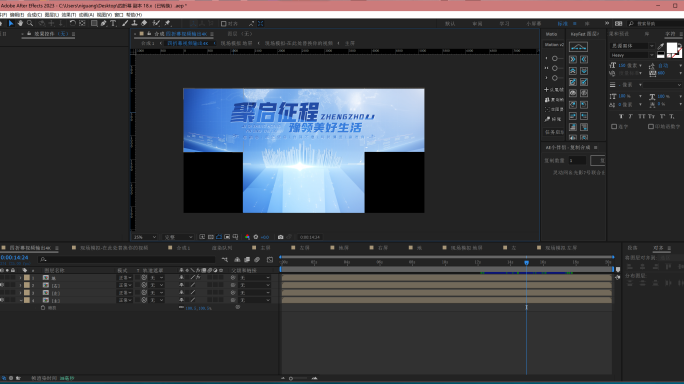Open the 段落 paragraph panel tab
Viewport: 684px width, 384px height.
point(633,248)
